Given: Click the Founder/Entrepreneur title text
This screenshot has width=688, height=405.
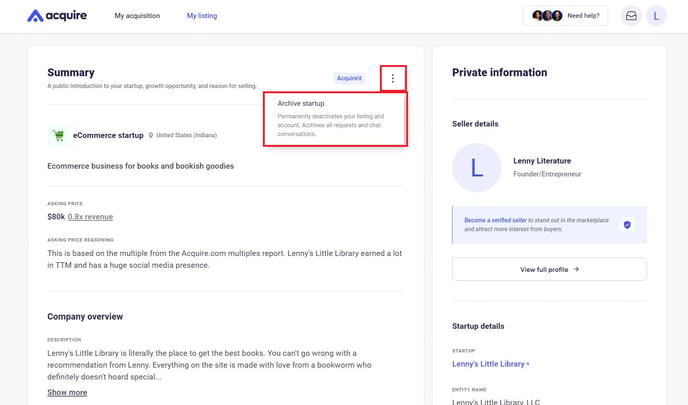Looking at the screenshot, I should point(547,174).
